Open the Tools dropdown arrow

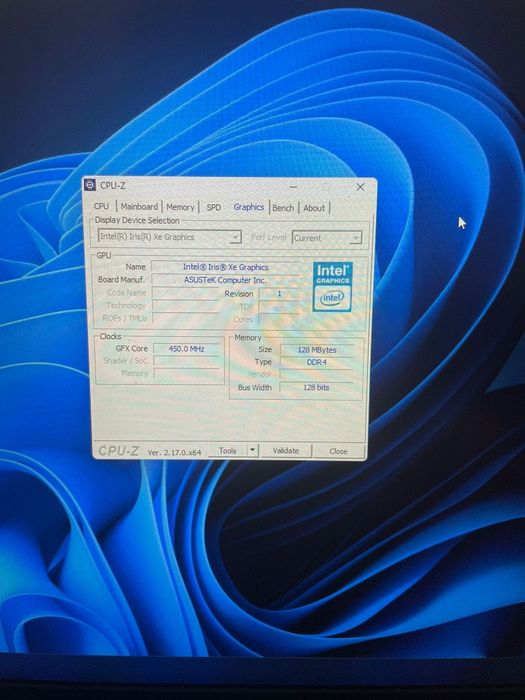[253, 450]
